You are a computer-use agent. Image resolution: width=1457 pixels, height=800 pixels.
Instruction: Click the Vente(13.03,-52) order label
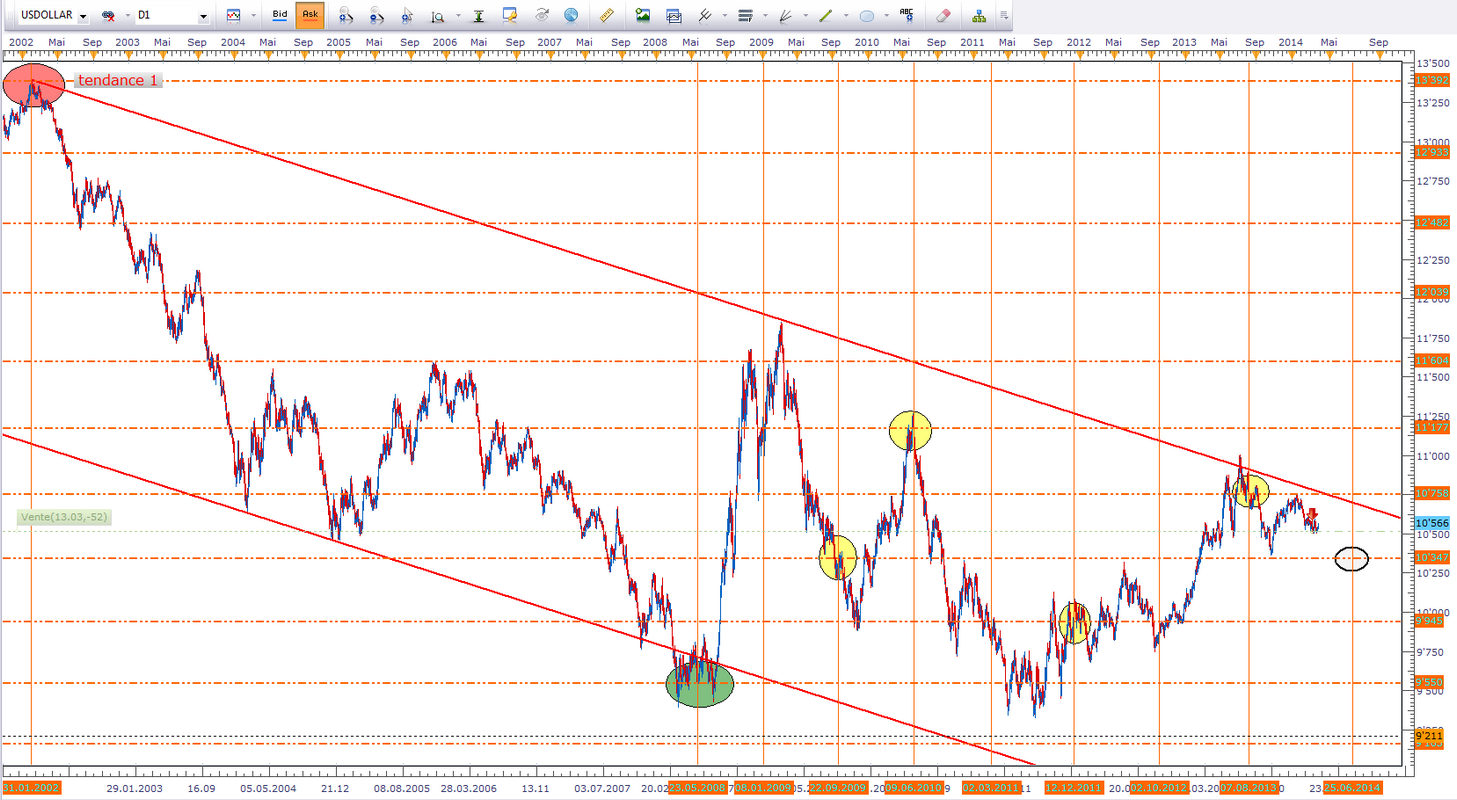click(64, 517)
